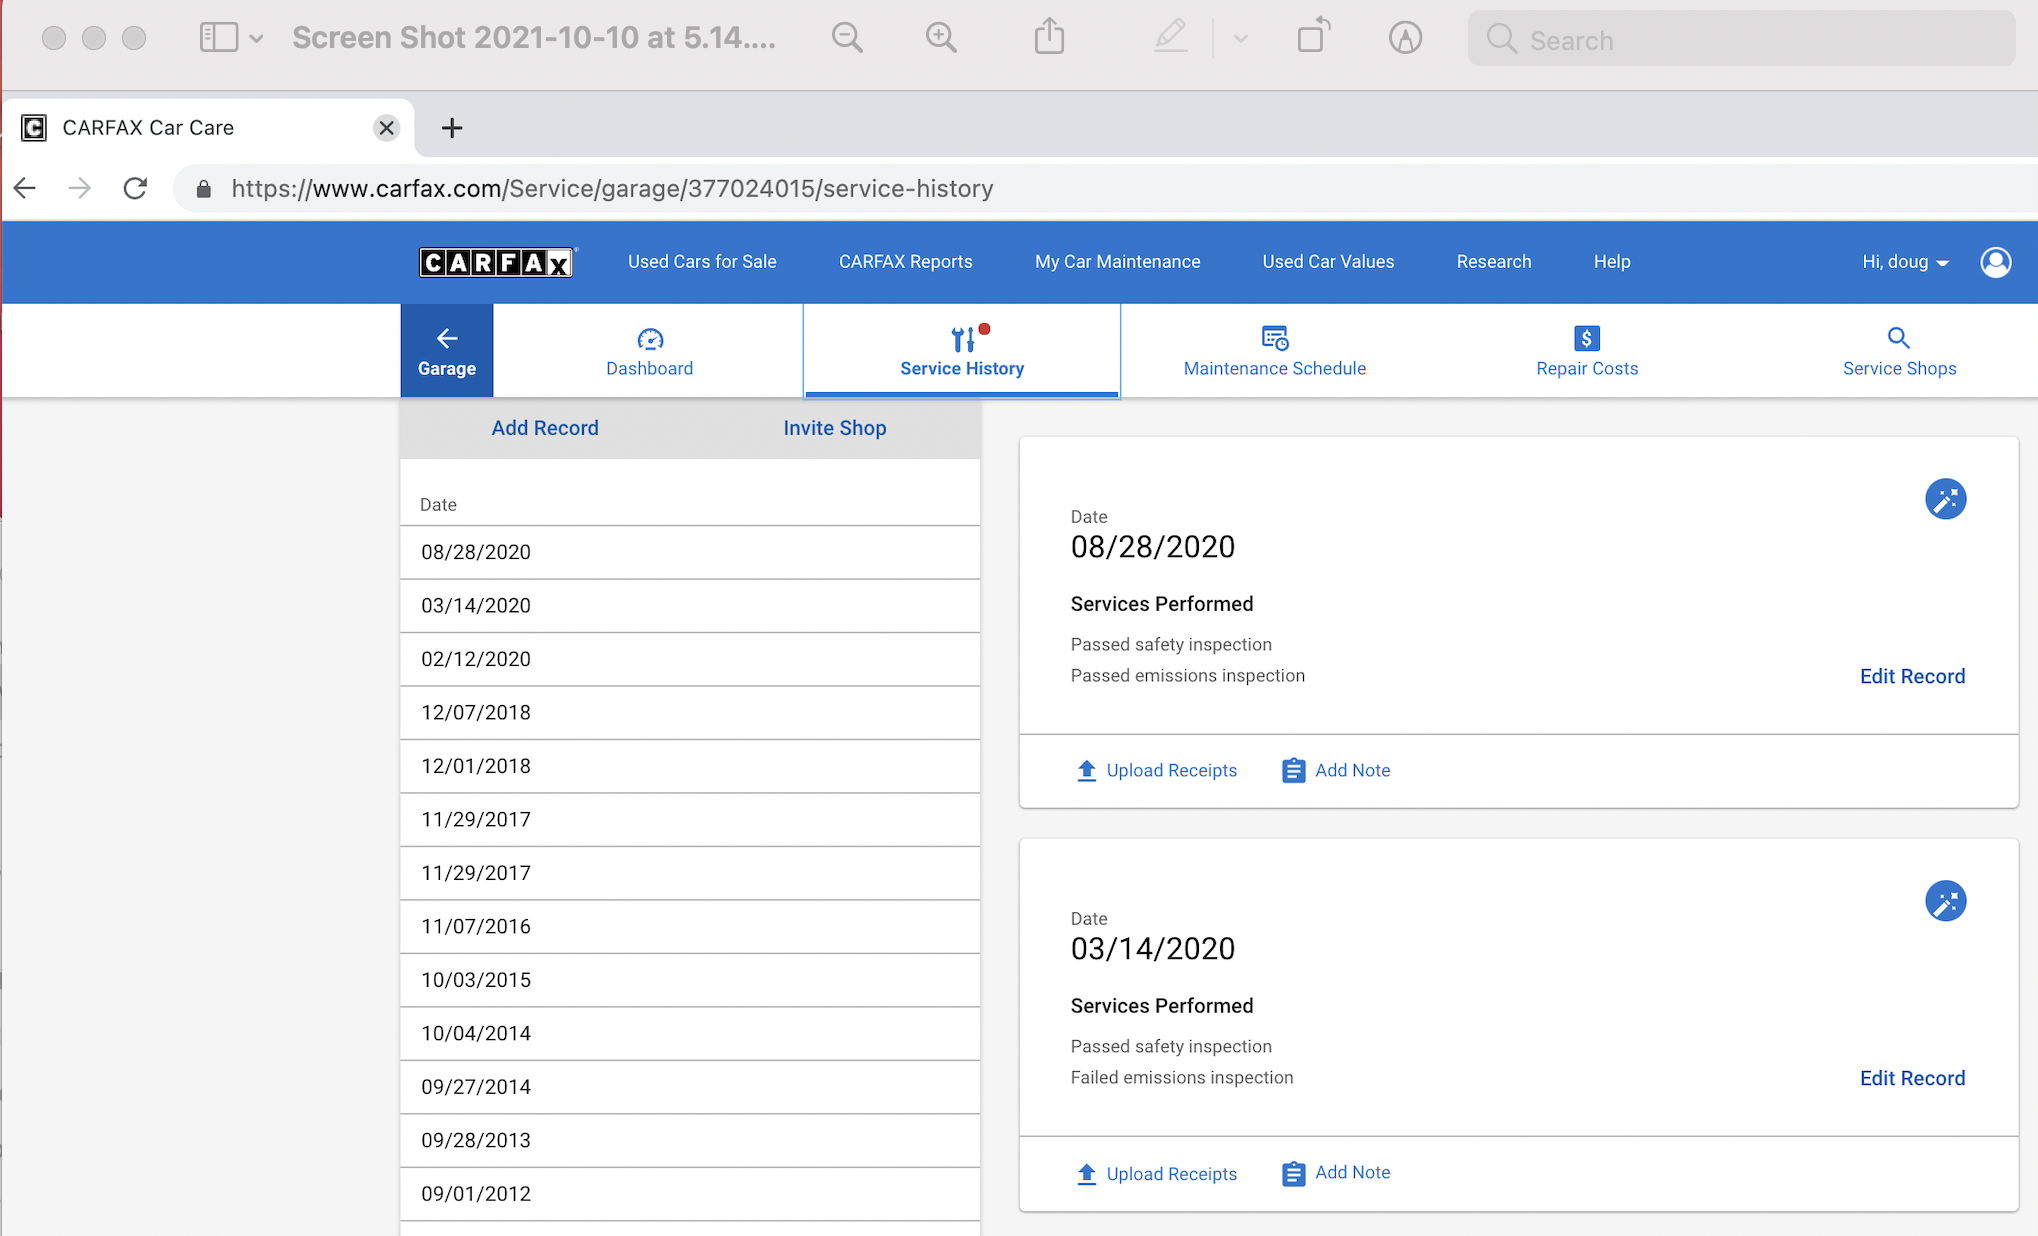Image resolution: width=2038 pixels, height=1236 pixels.
Task: Open Used Cars for Sale
Action: click(702, 262)
